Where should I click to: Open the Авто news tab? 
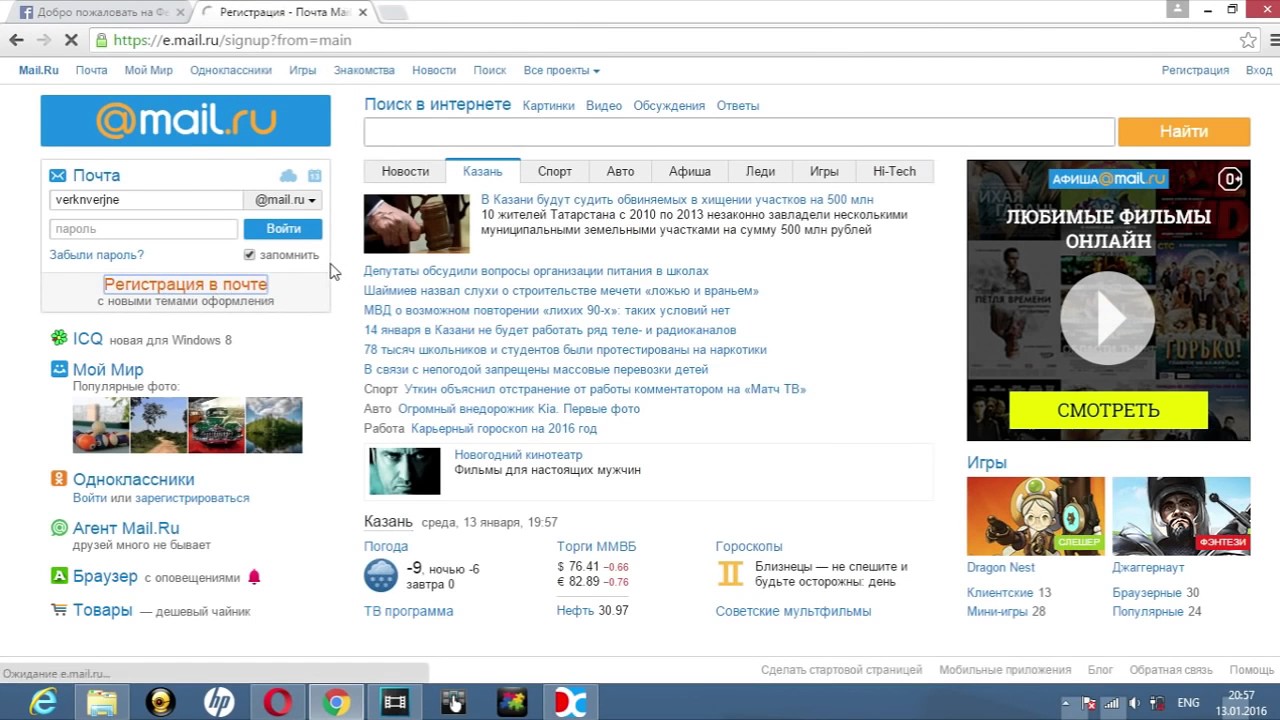[x=620, y=171]
